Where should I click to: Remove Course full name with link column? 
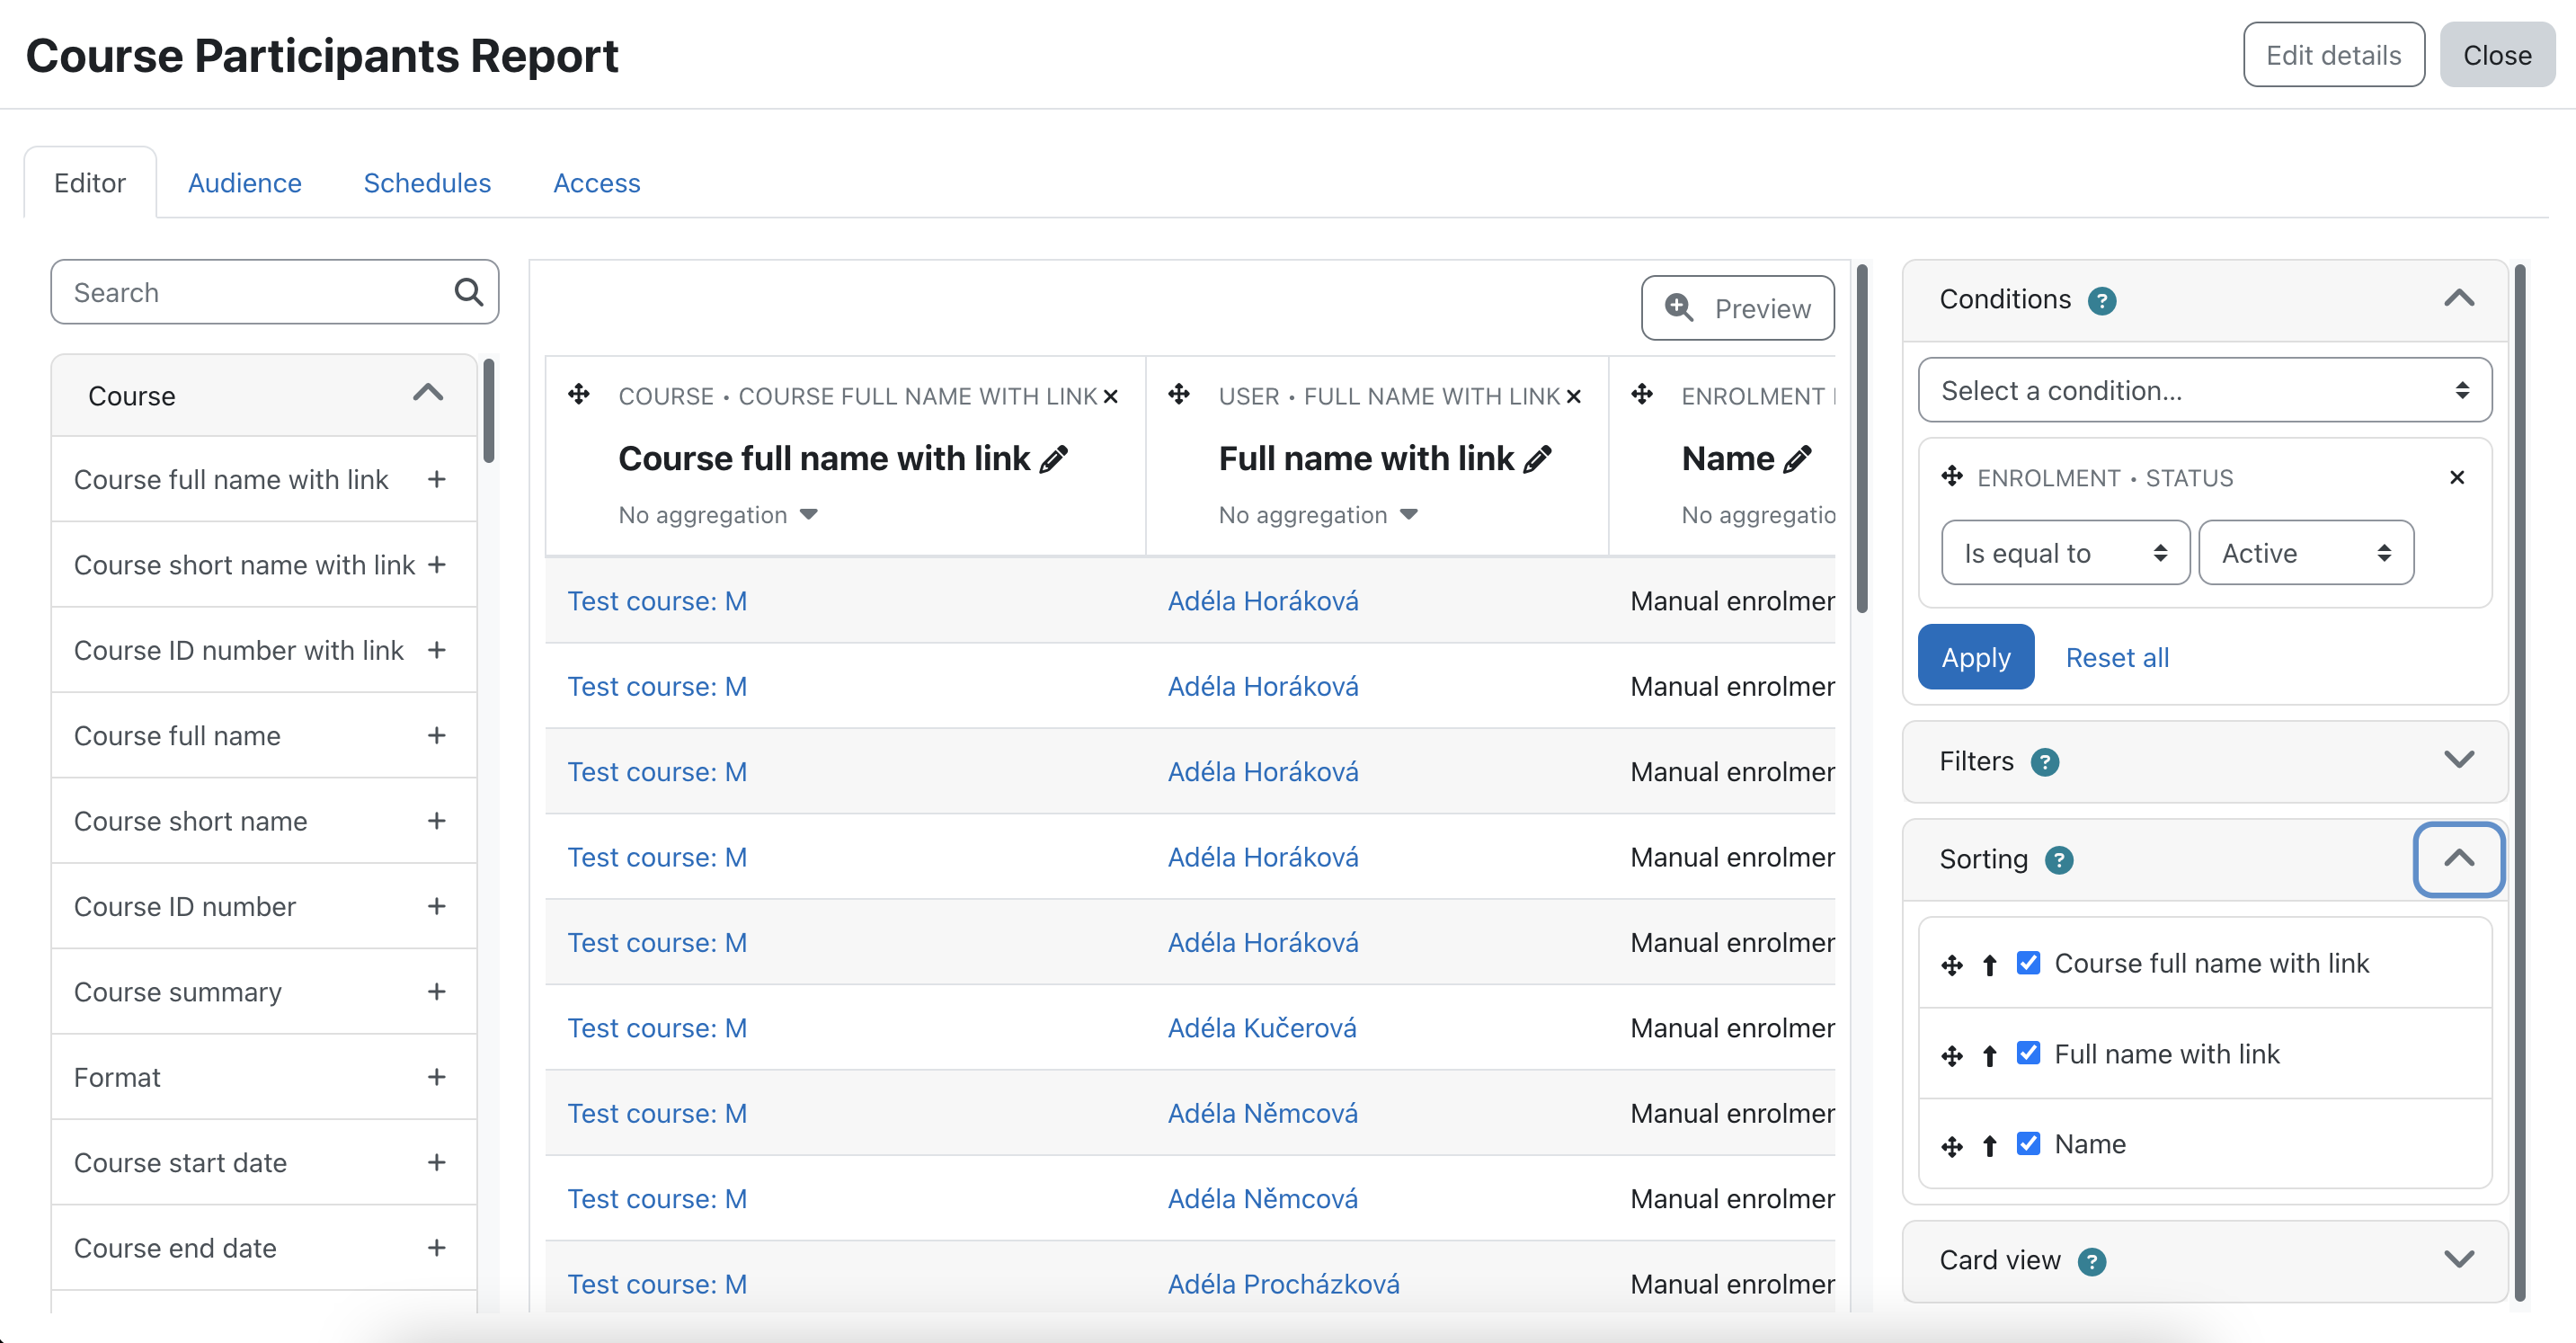[x=1110, y=397]
